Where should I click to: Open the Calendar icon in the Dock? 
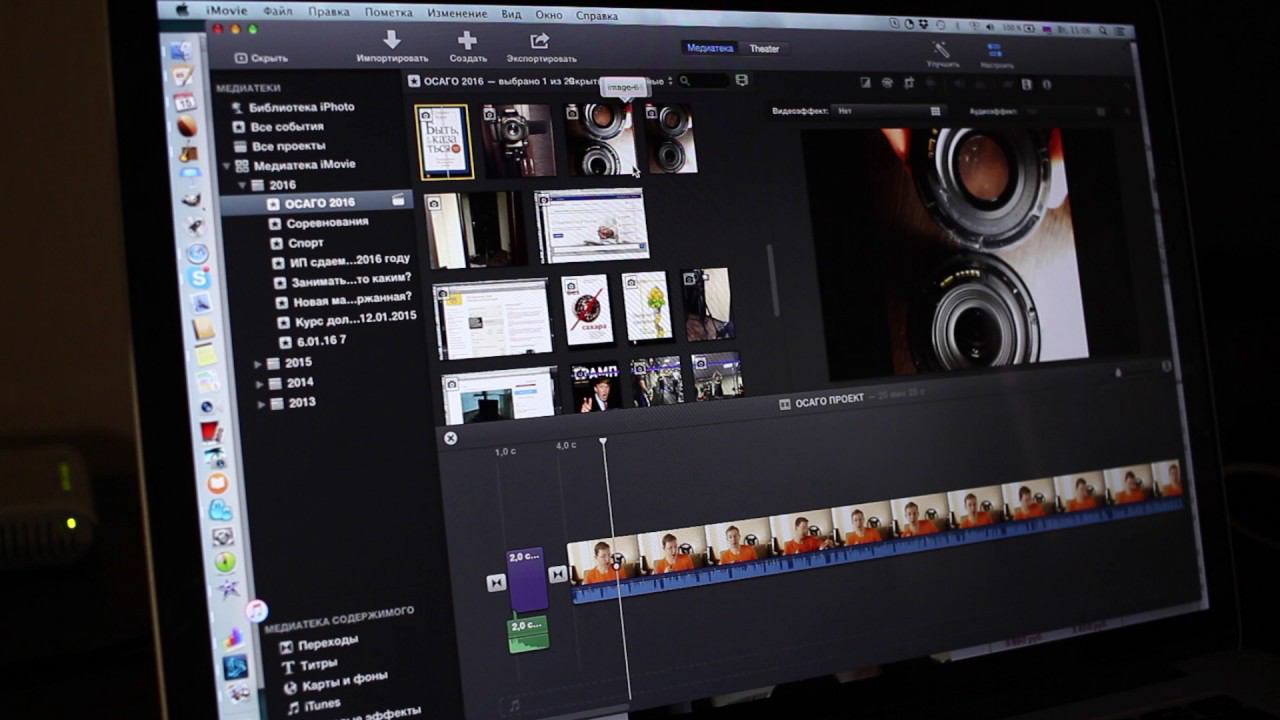185,101
